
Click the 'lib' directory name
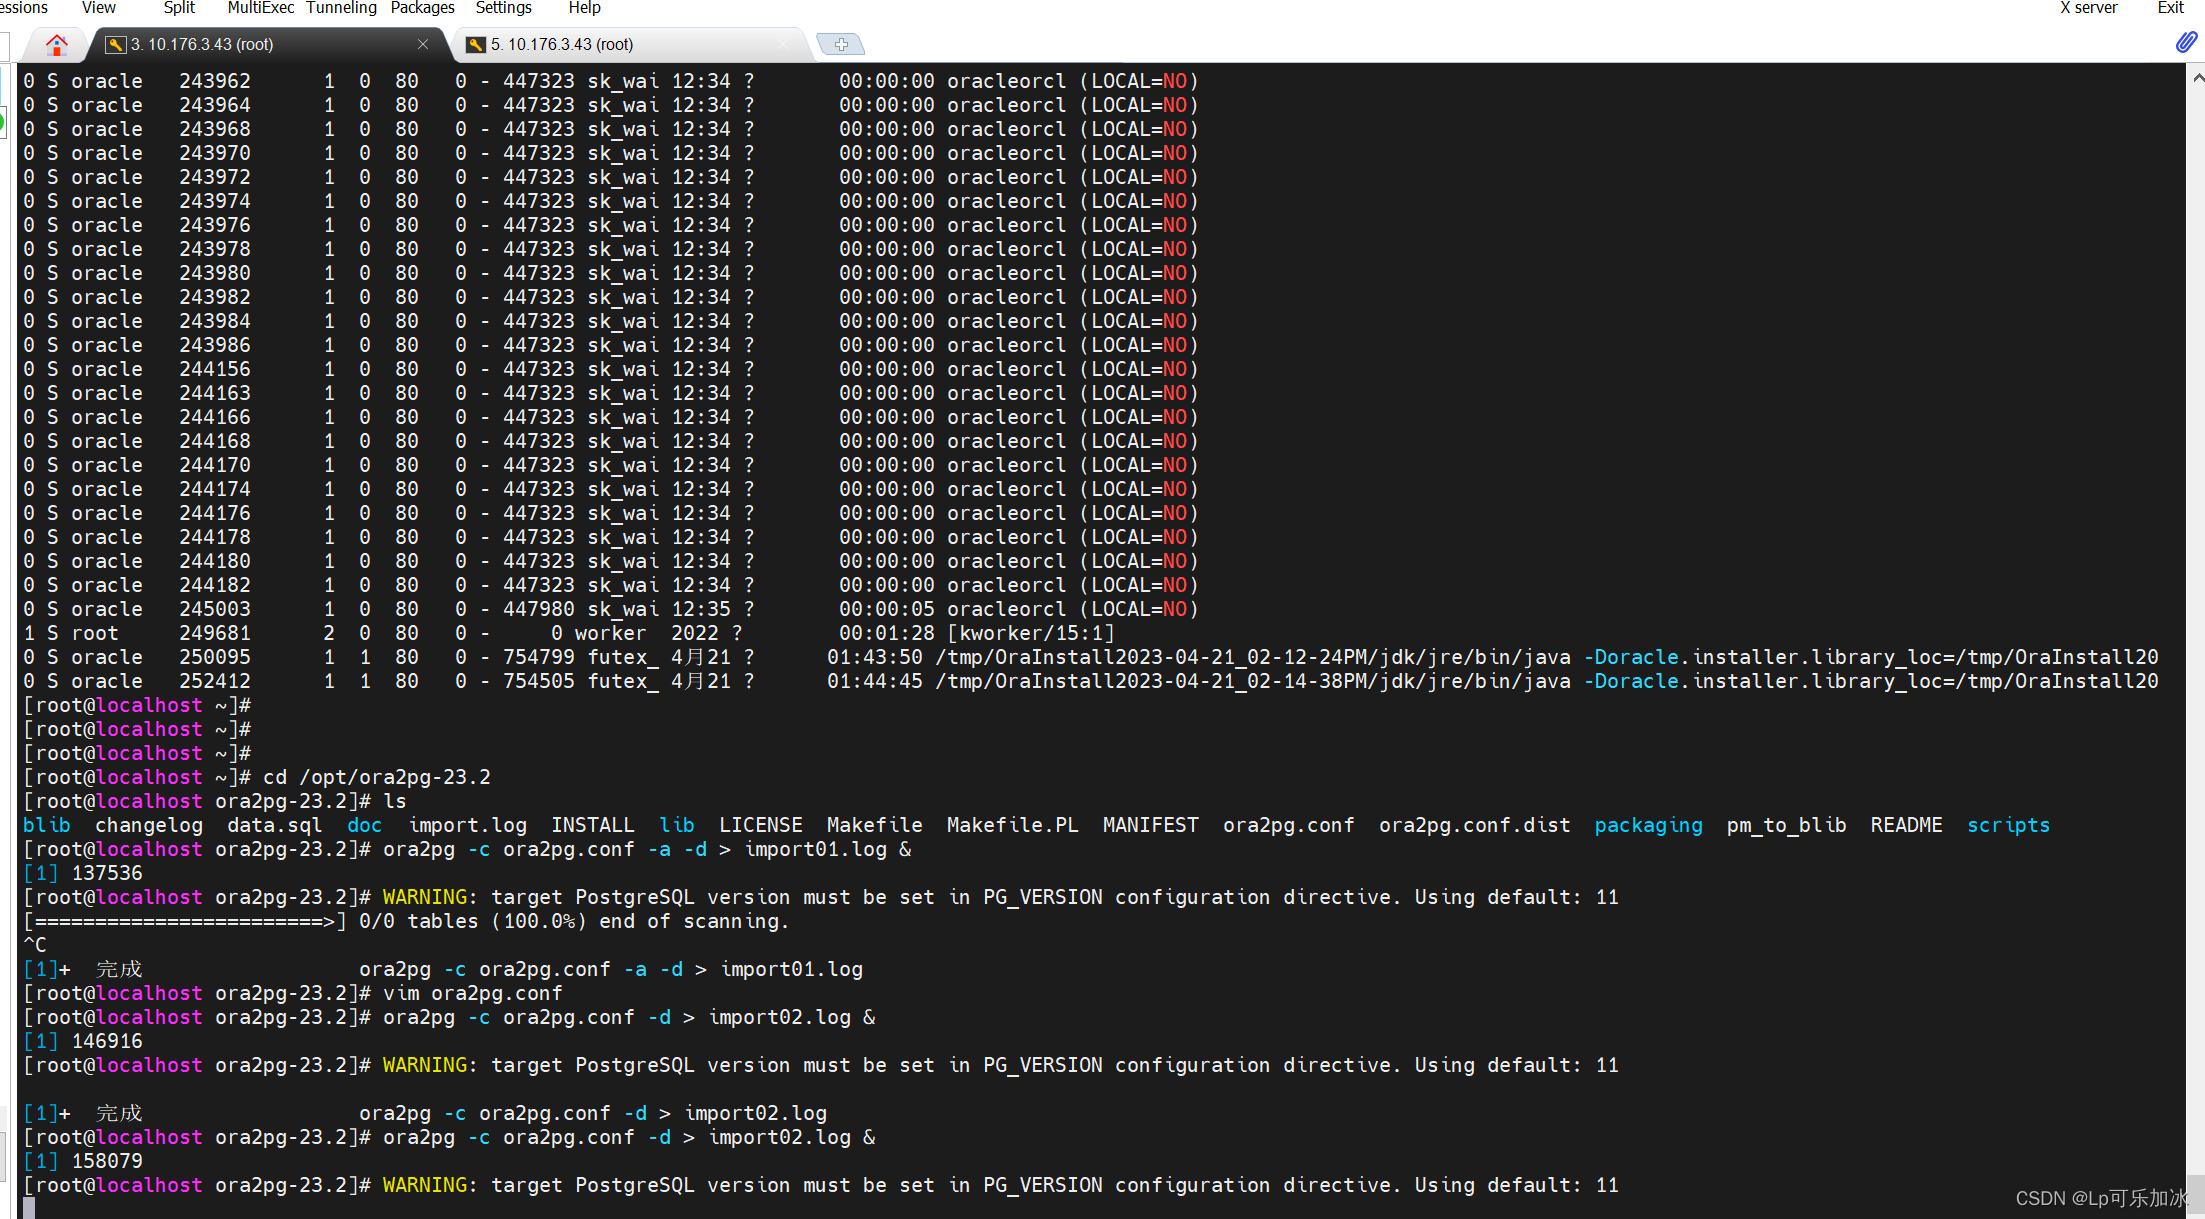click(x=676, y=825)
